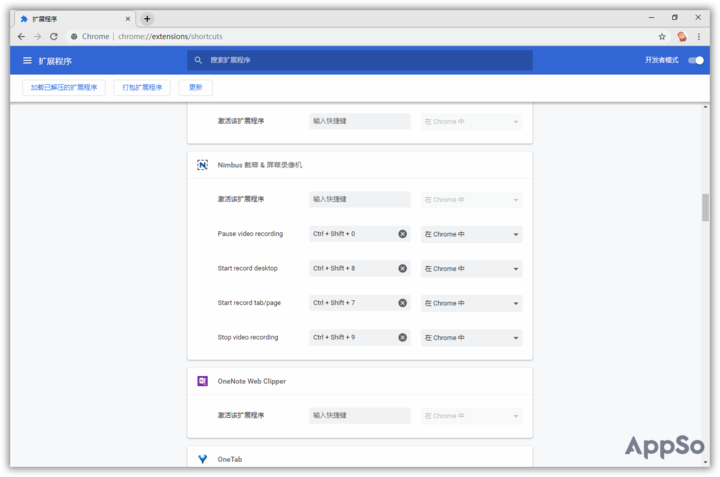Open the profile avatar in the toolbar

(x=682, y=37)
